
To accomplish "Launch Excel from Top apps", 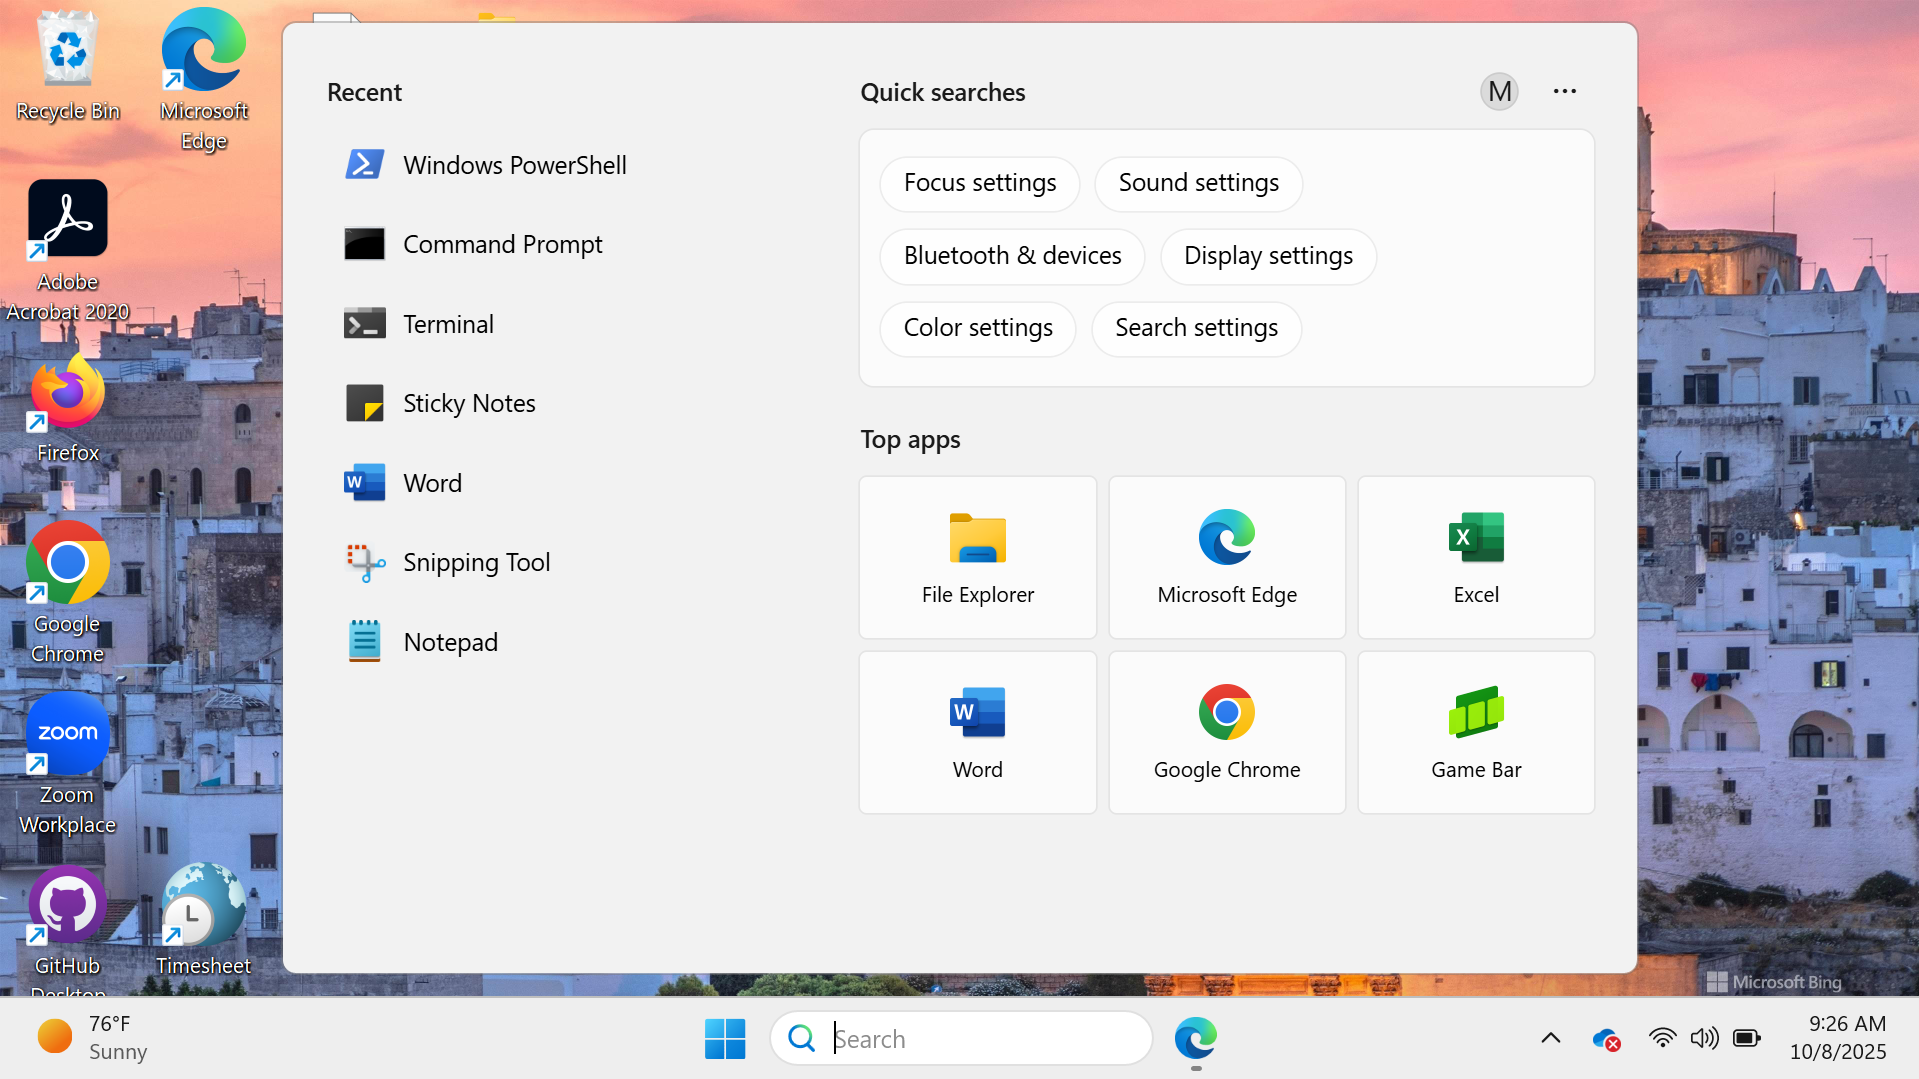I will click(x=1475, y=557).
